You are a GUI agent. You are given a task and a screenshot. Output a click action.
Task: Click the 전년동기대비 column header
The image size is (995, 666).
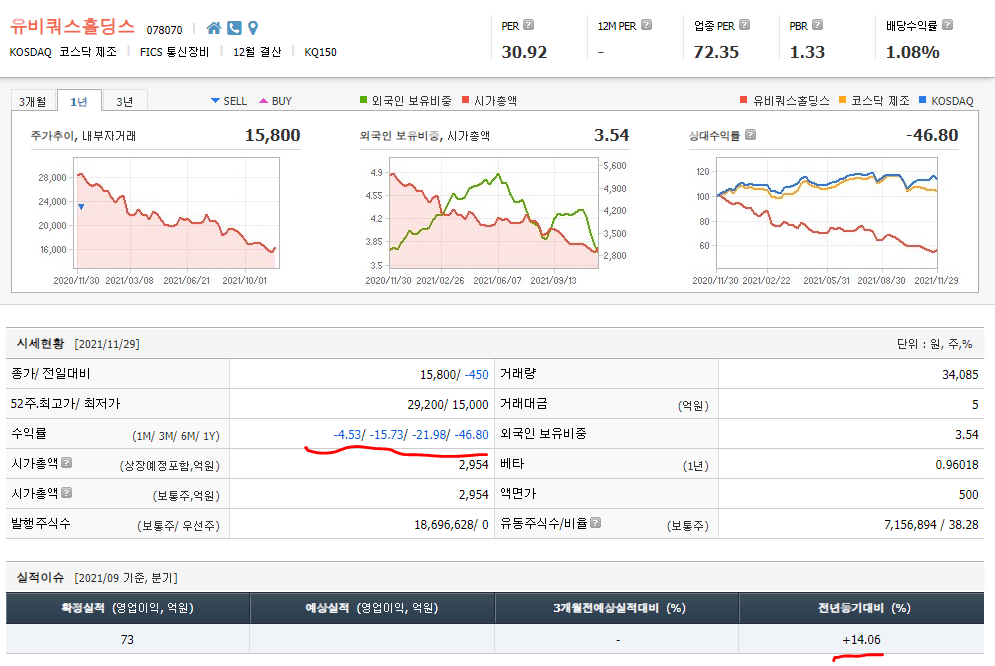[x=864, y=608]
